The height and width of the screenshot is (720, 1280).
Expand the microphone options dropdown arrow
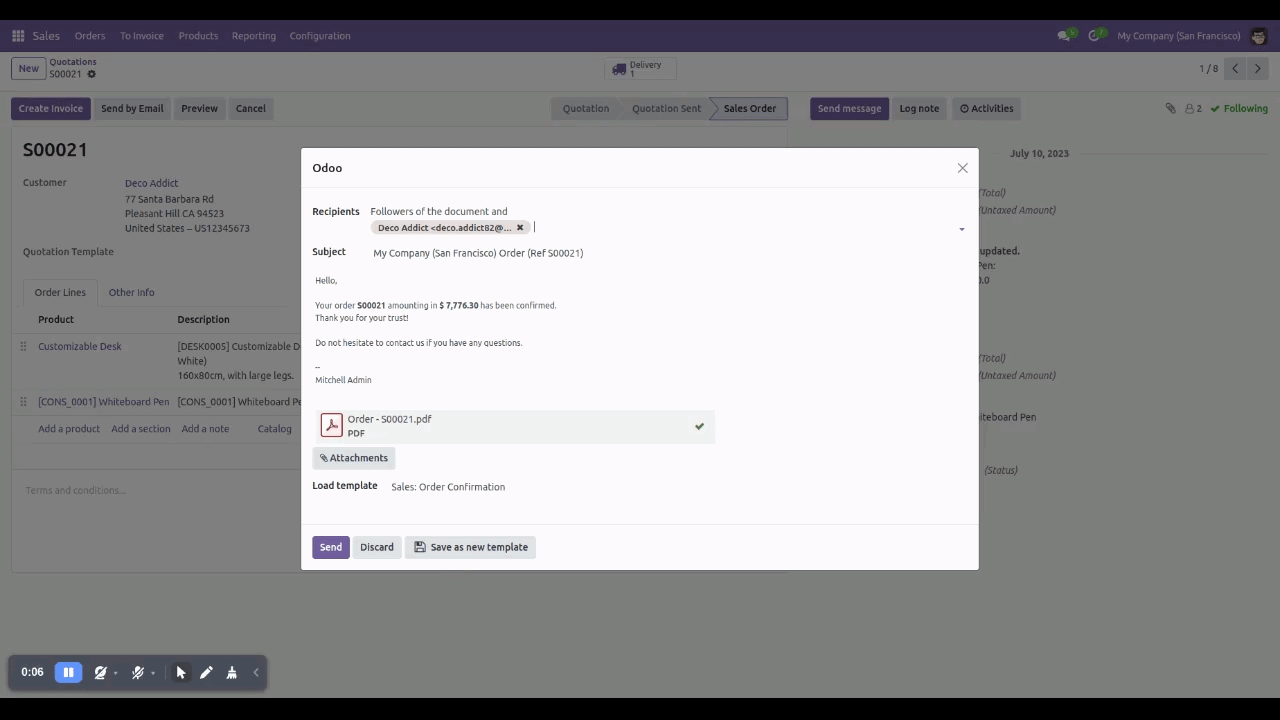click(153, 674)
